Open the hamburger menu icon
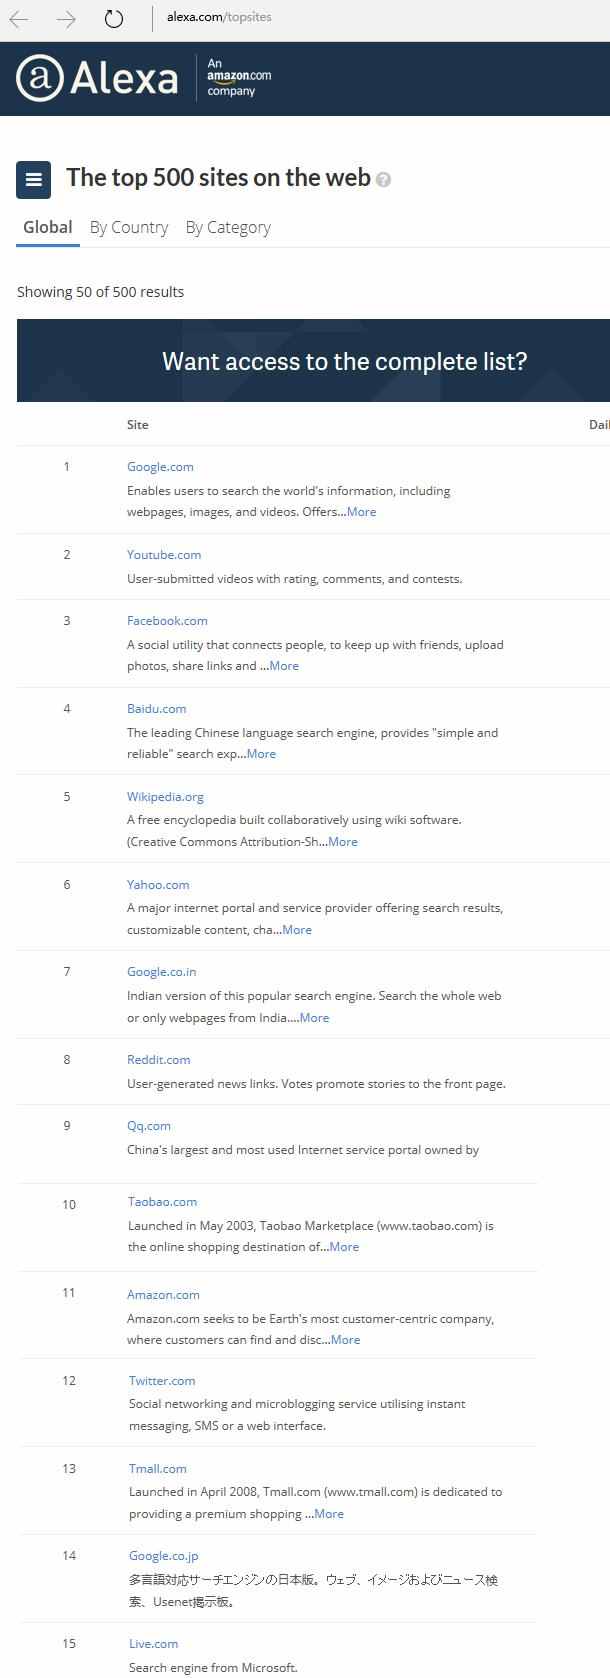Viewport: 610px width, 1678px height. tap(34, 180)
